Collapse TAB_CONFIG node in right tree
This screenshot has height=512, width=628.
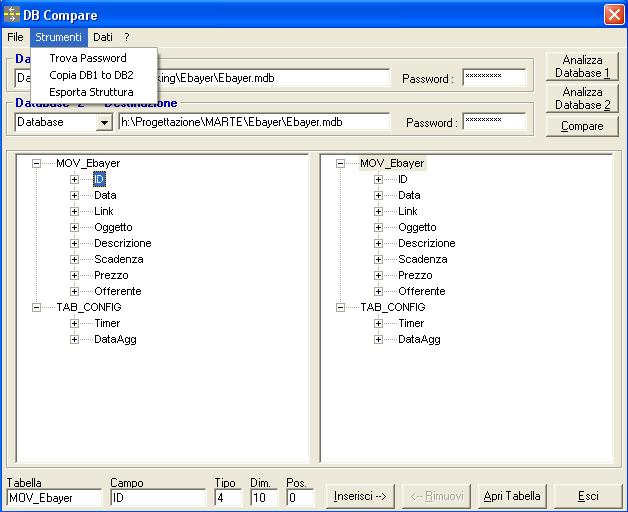pyautogui.click(x=341, y=307)
